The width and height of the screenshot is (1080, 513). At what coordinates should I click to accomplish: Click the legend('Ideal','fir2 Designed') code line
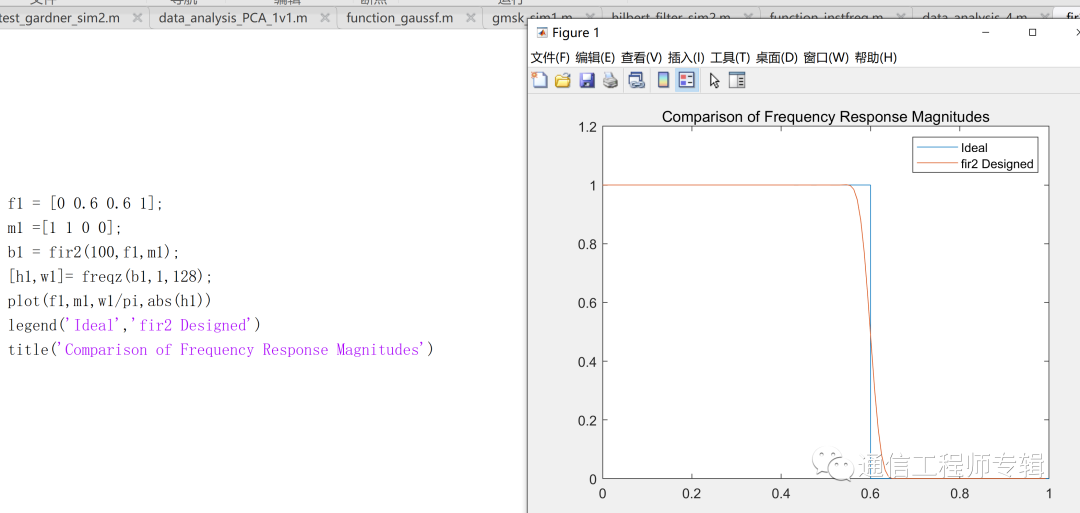tap(134, 324)
